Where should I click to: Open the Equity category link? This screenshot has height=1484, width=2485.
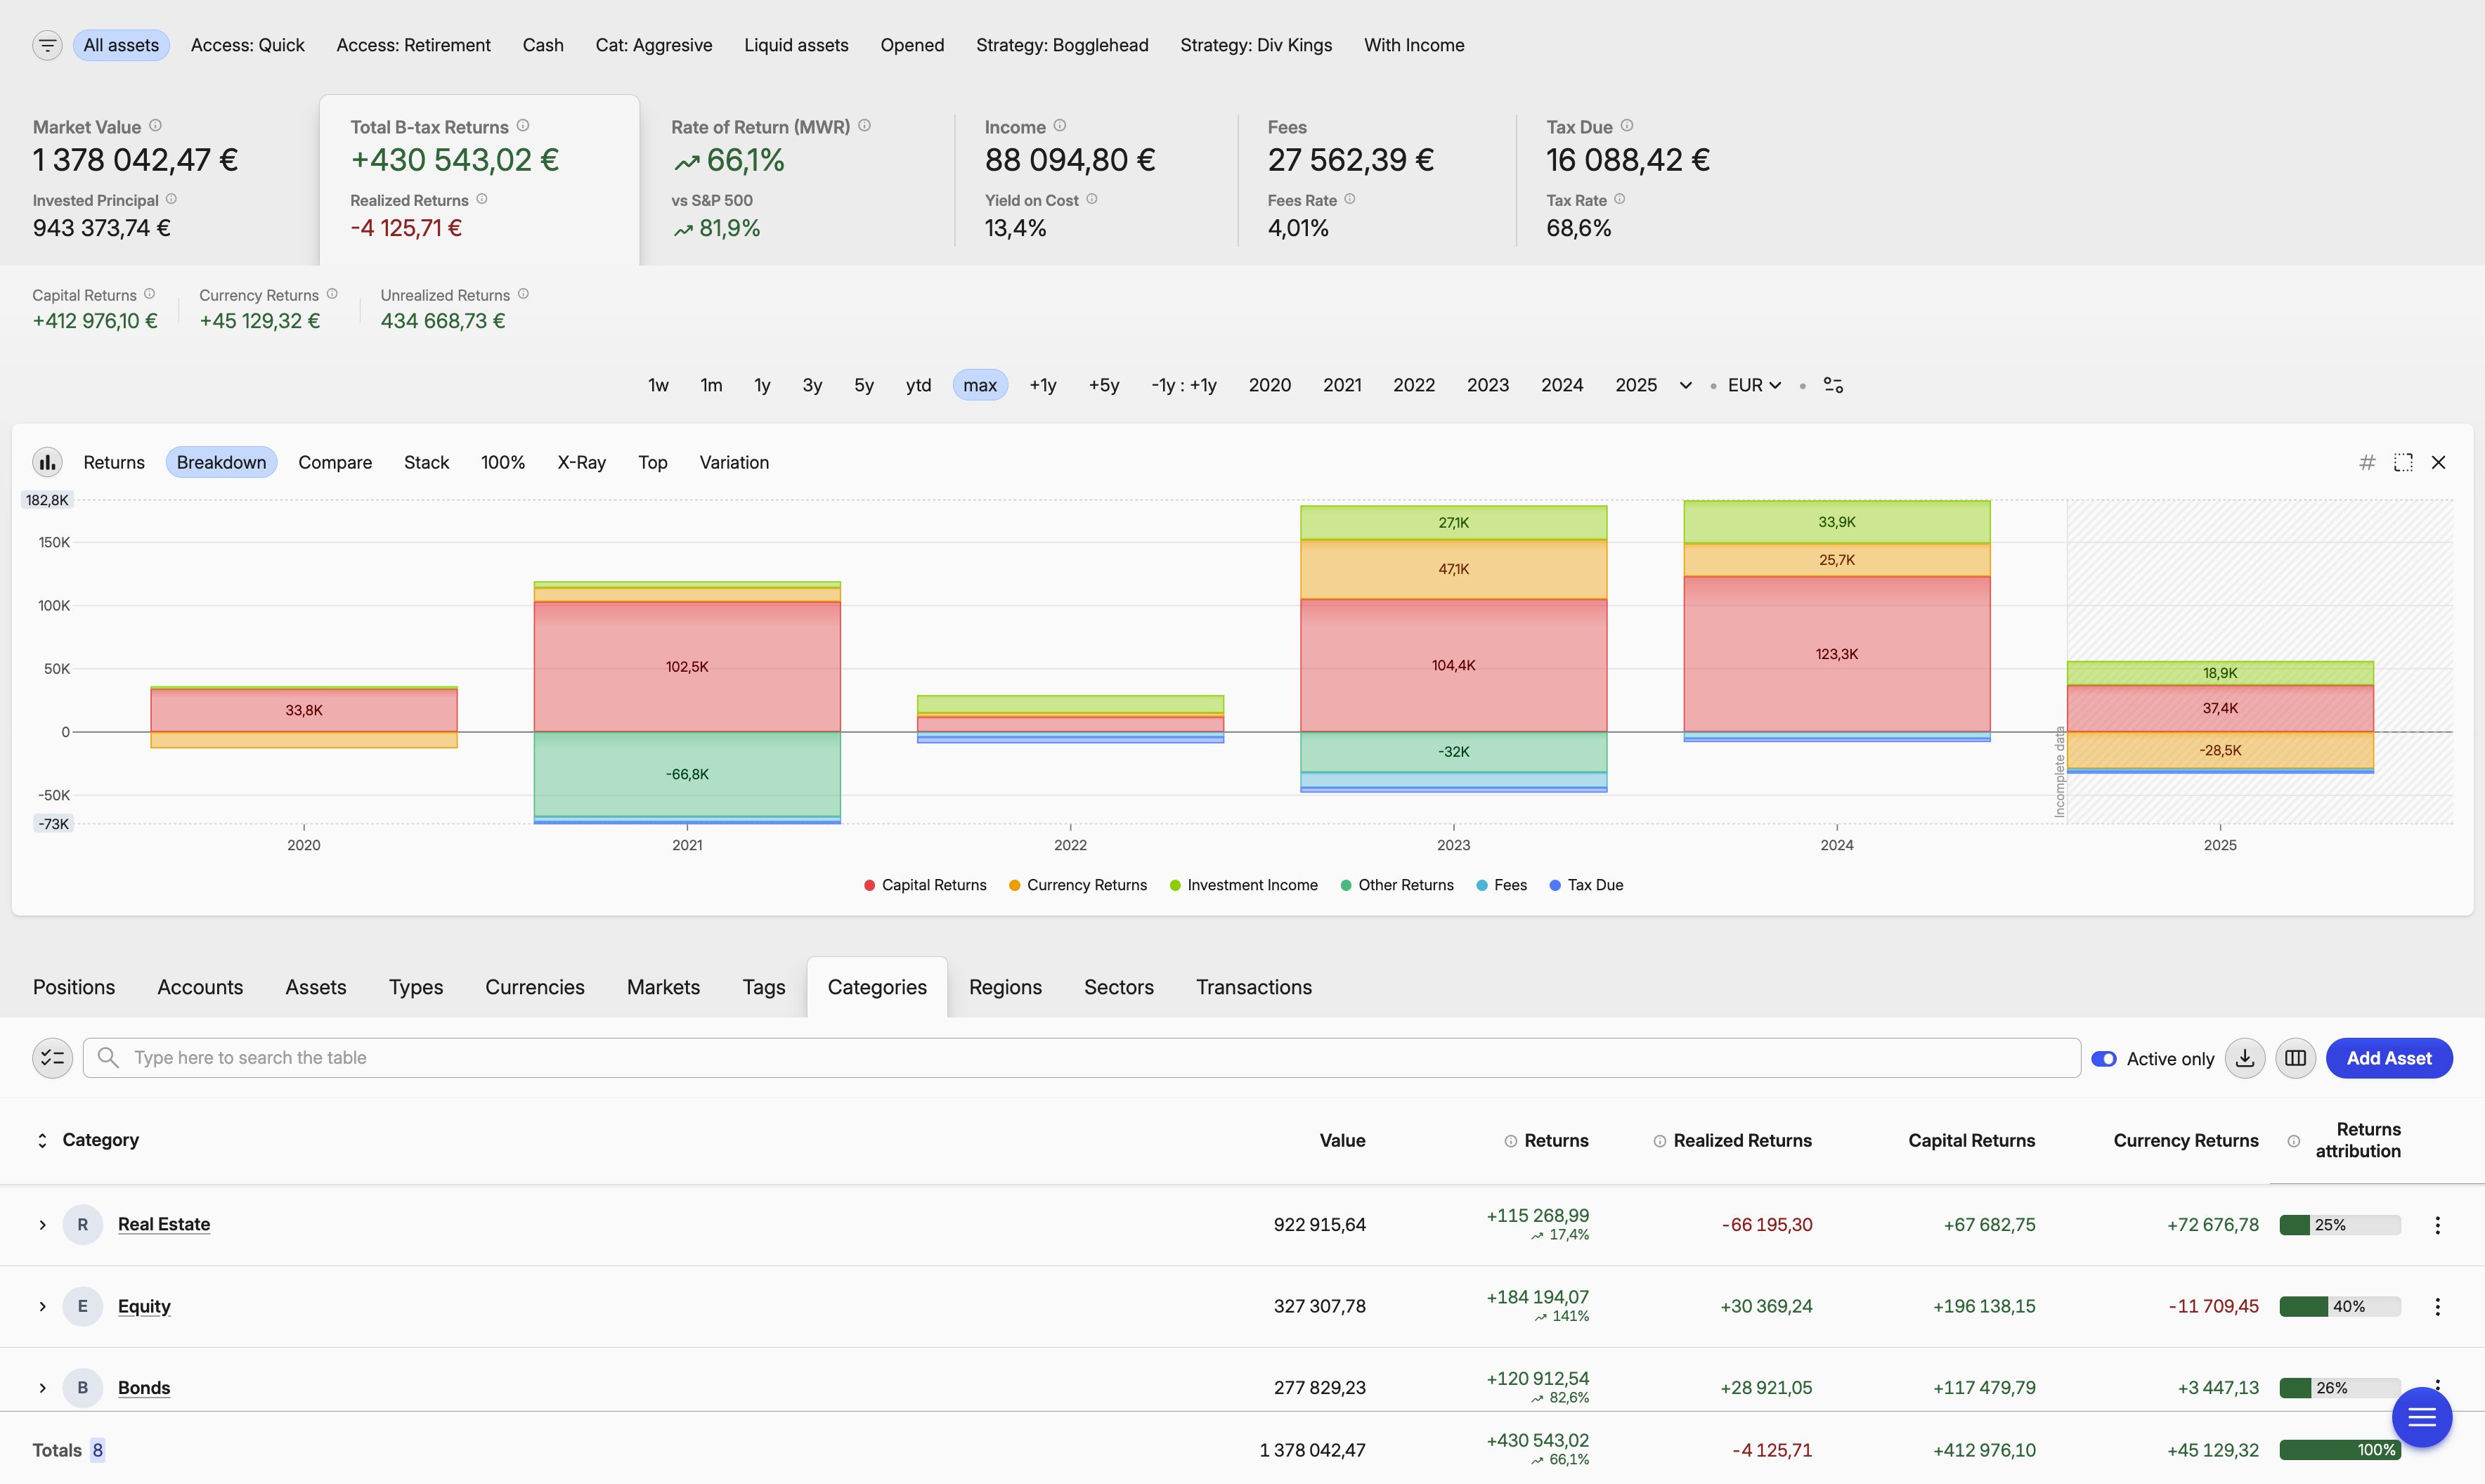point(144,1306)
